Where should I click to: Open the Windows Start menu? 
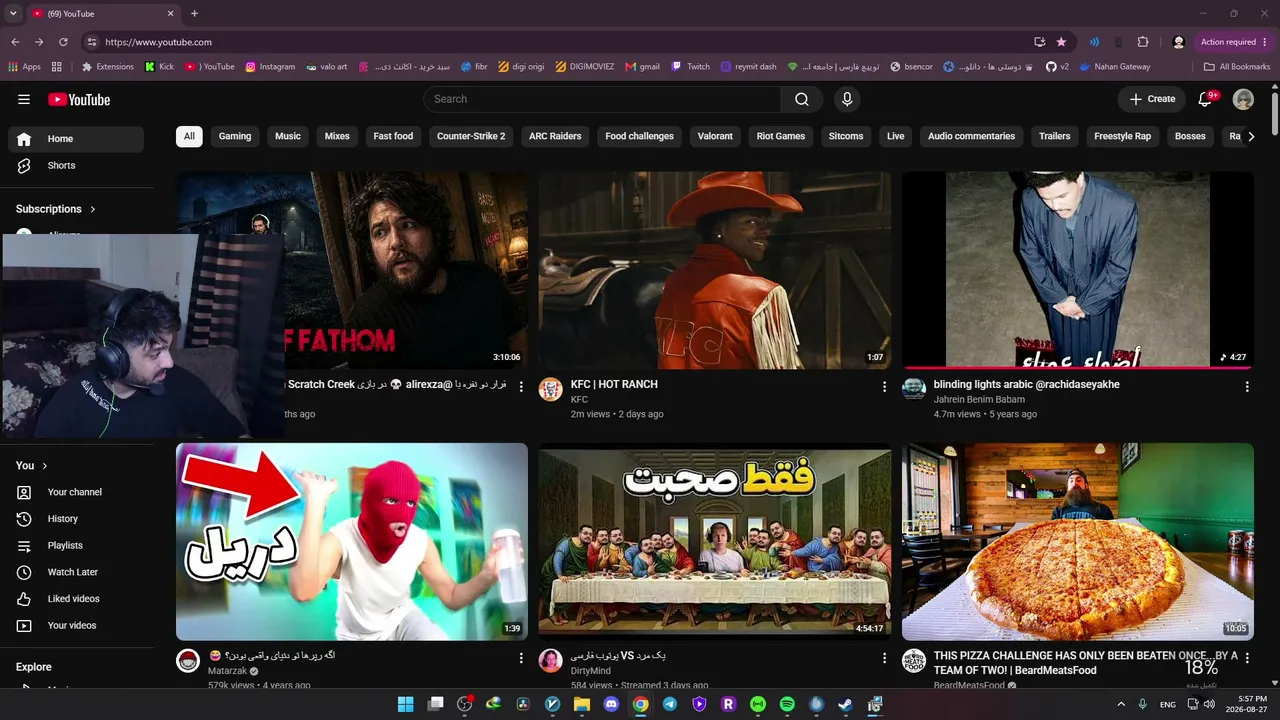click(405, 704)
